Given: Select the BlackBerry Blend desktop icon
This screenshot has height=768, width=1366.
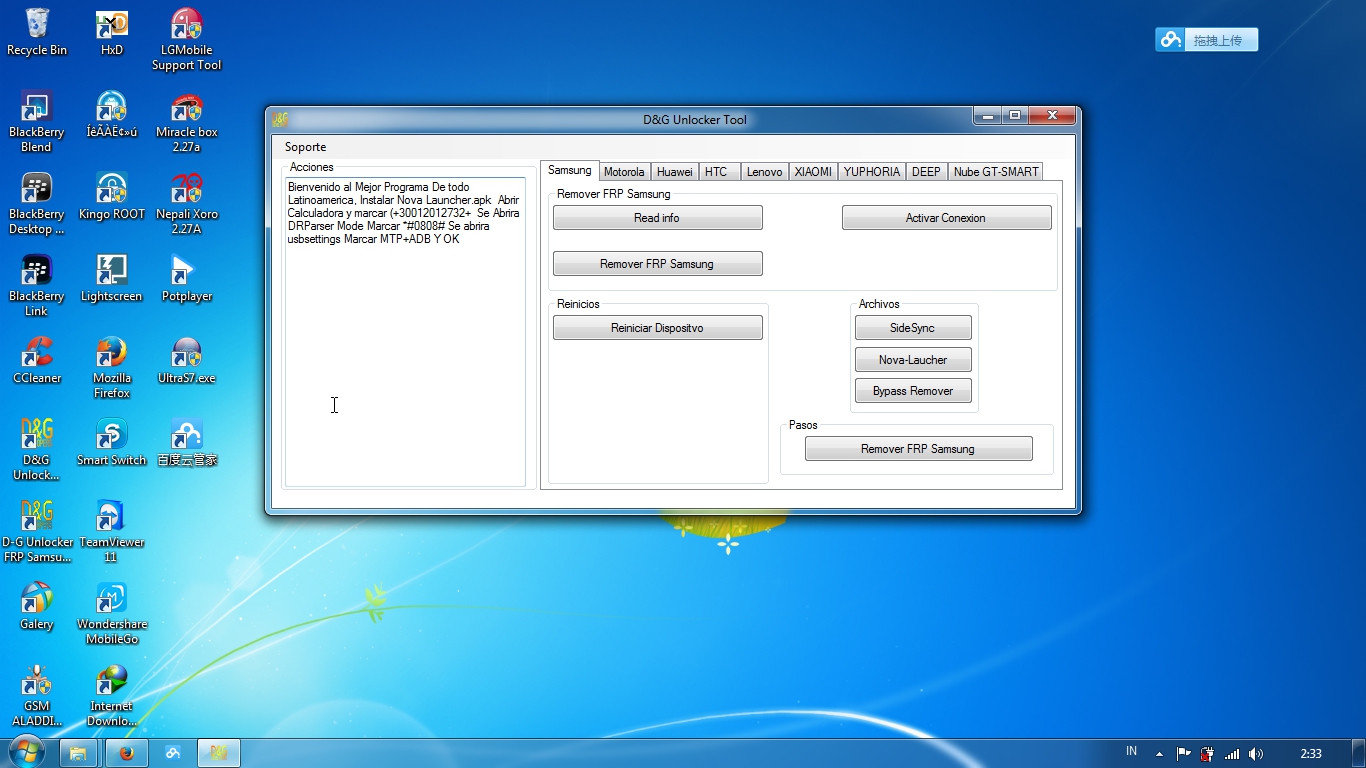Looking at the screenshot, I should point(37,122).
